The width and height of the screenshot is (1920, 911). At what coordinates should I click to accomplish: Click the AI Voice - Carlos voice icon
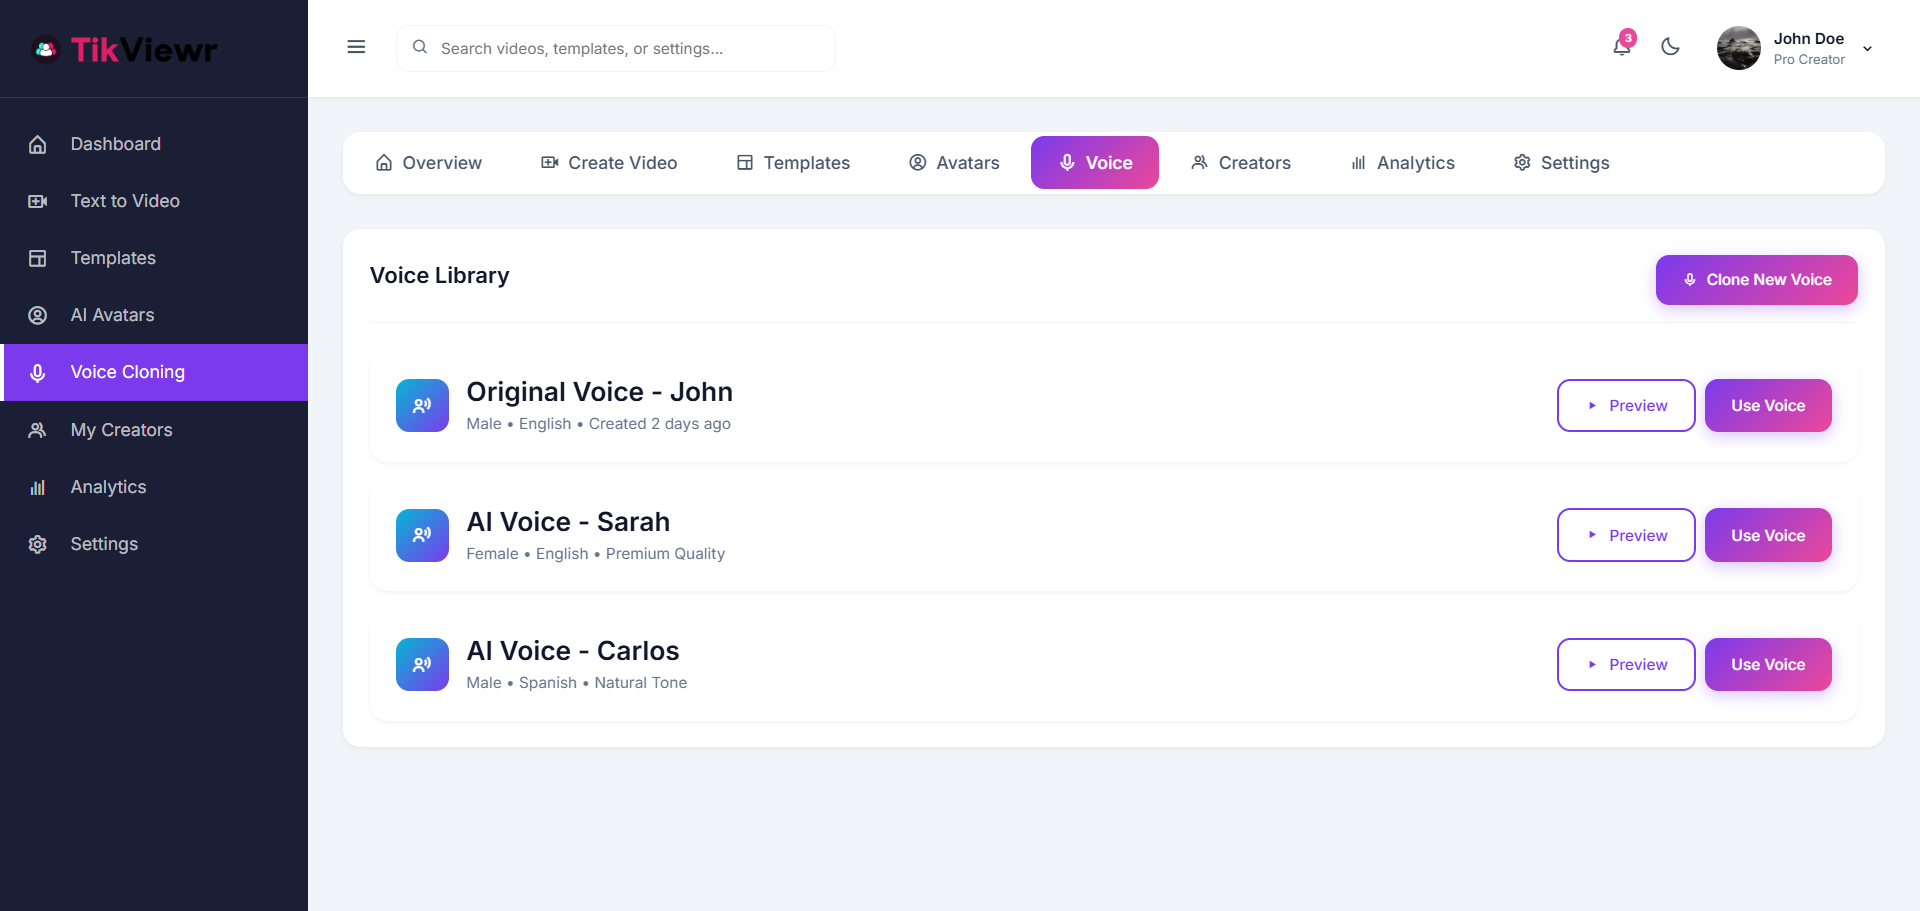pos(422,664)
